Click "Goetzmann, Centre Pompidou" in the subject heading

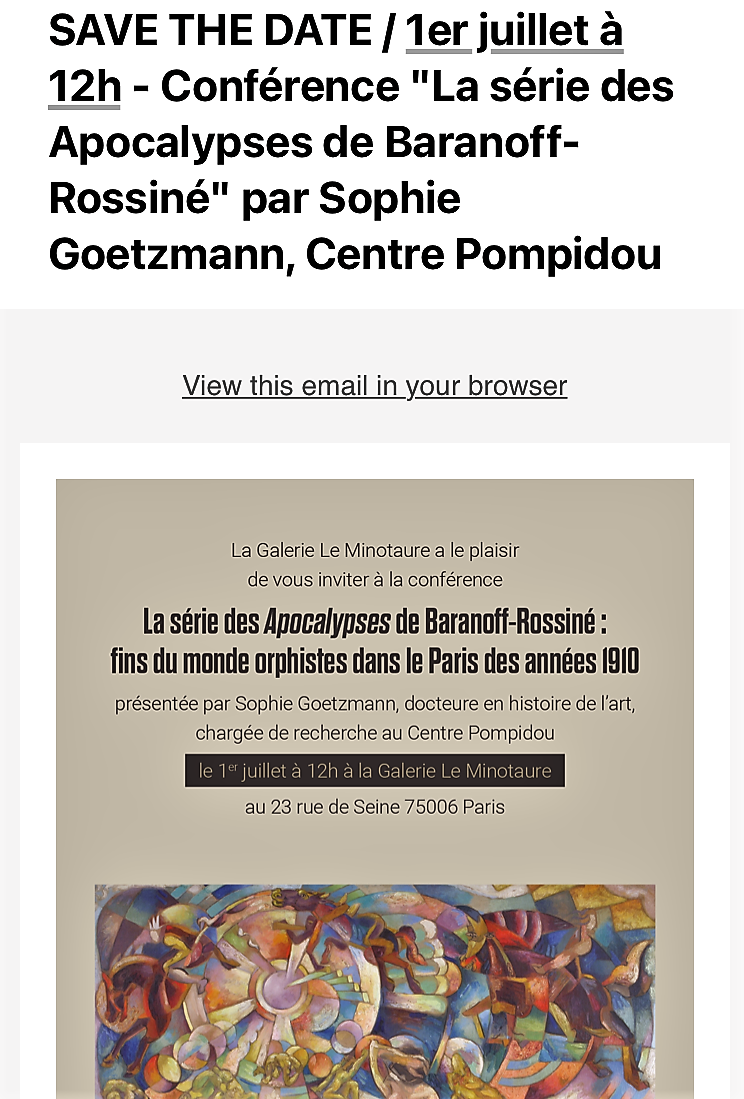click(355, 254)
